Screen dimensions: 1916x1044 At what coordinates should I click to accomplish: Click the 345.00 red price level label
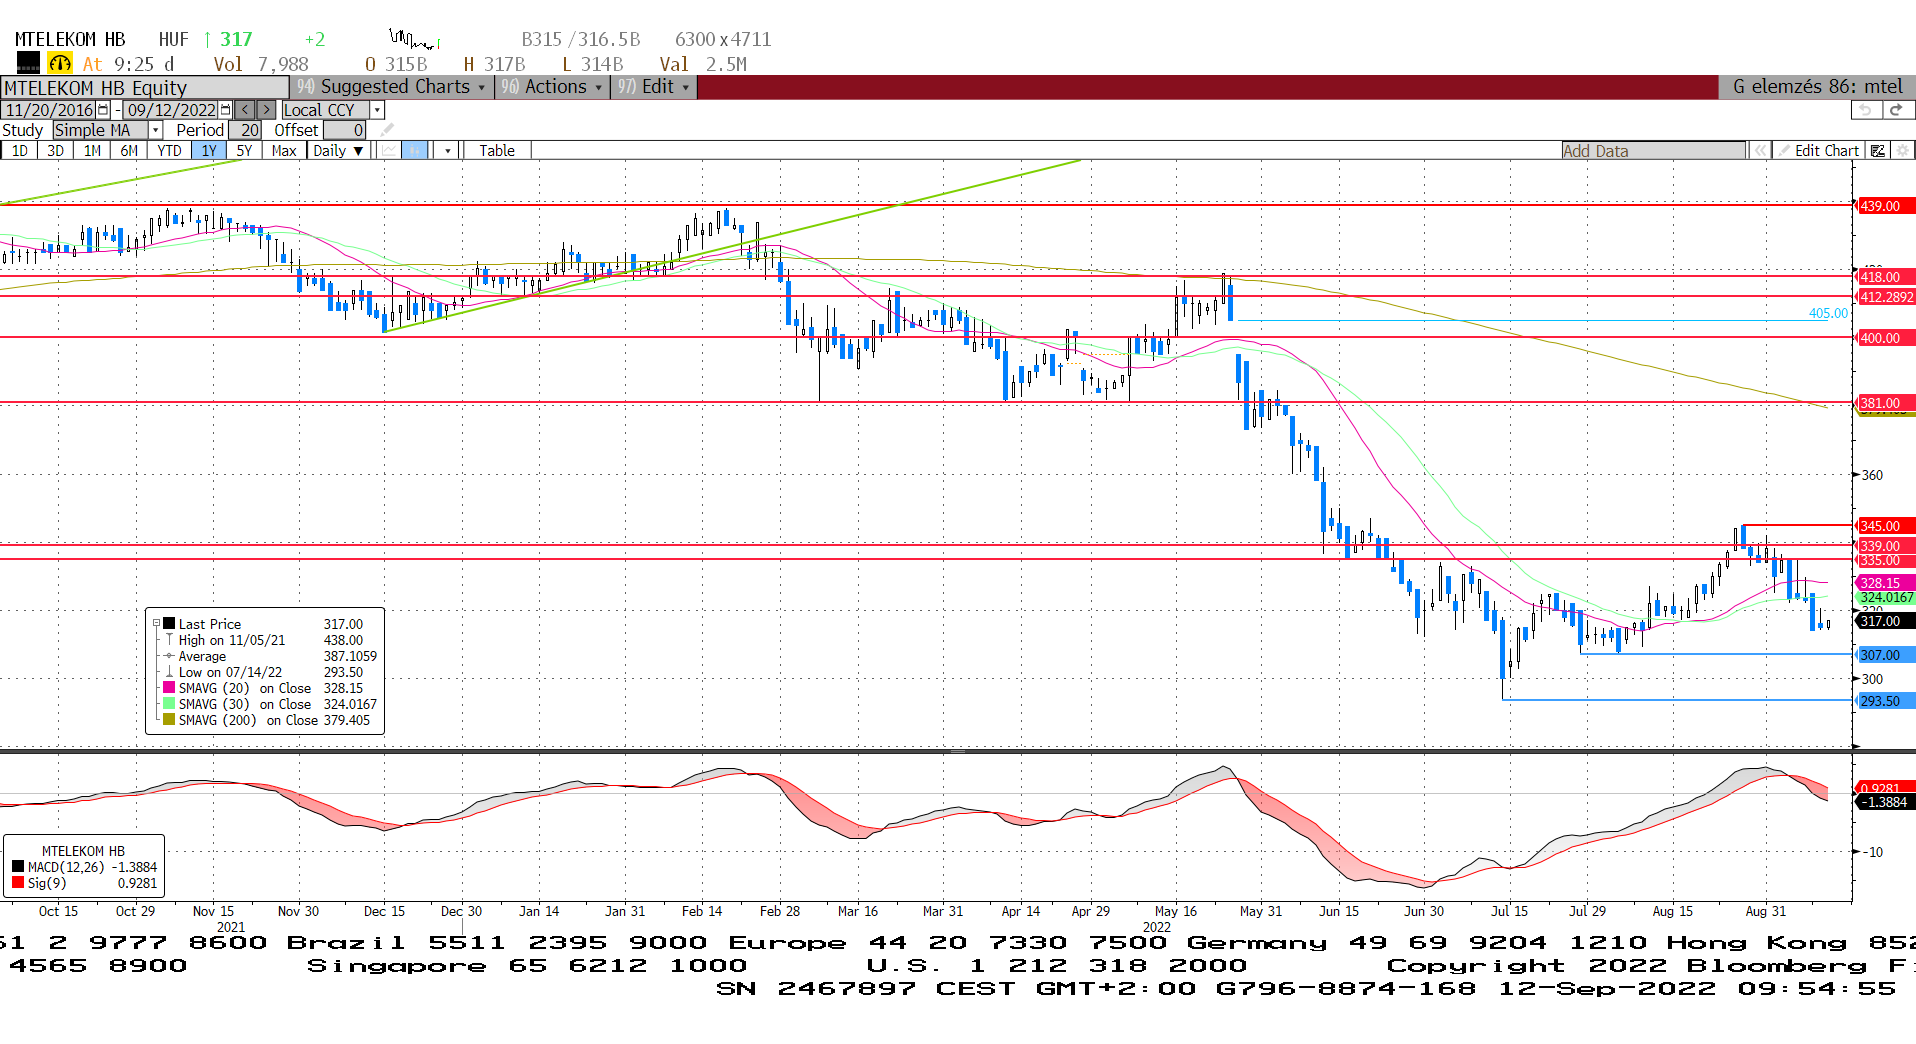pos(1885,526)
